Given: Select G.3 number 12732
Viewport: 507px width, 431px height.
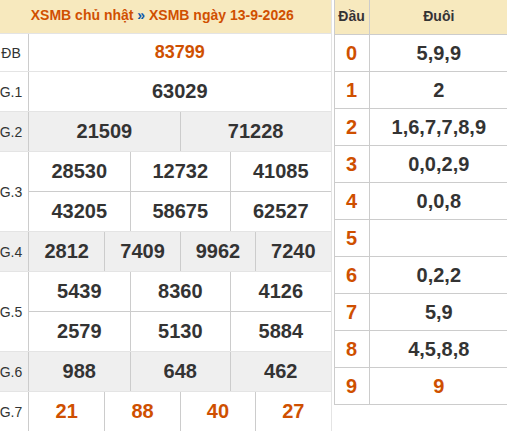Looking at the screenshot, I should [180, 171].
